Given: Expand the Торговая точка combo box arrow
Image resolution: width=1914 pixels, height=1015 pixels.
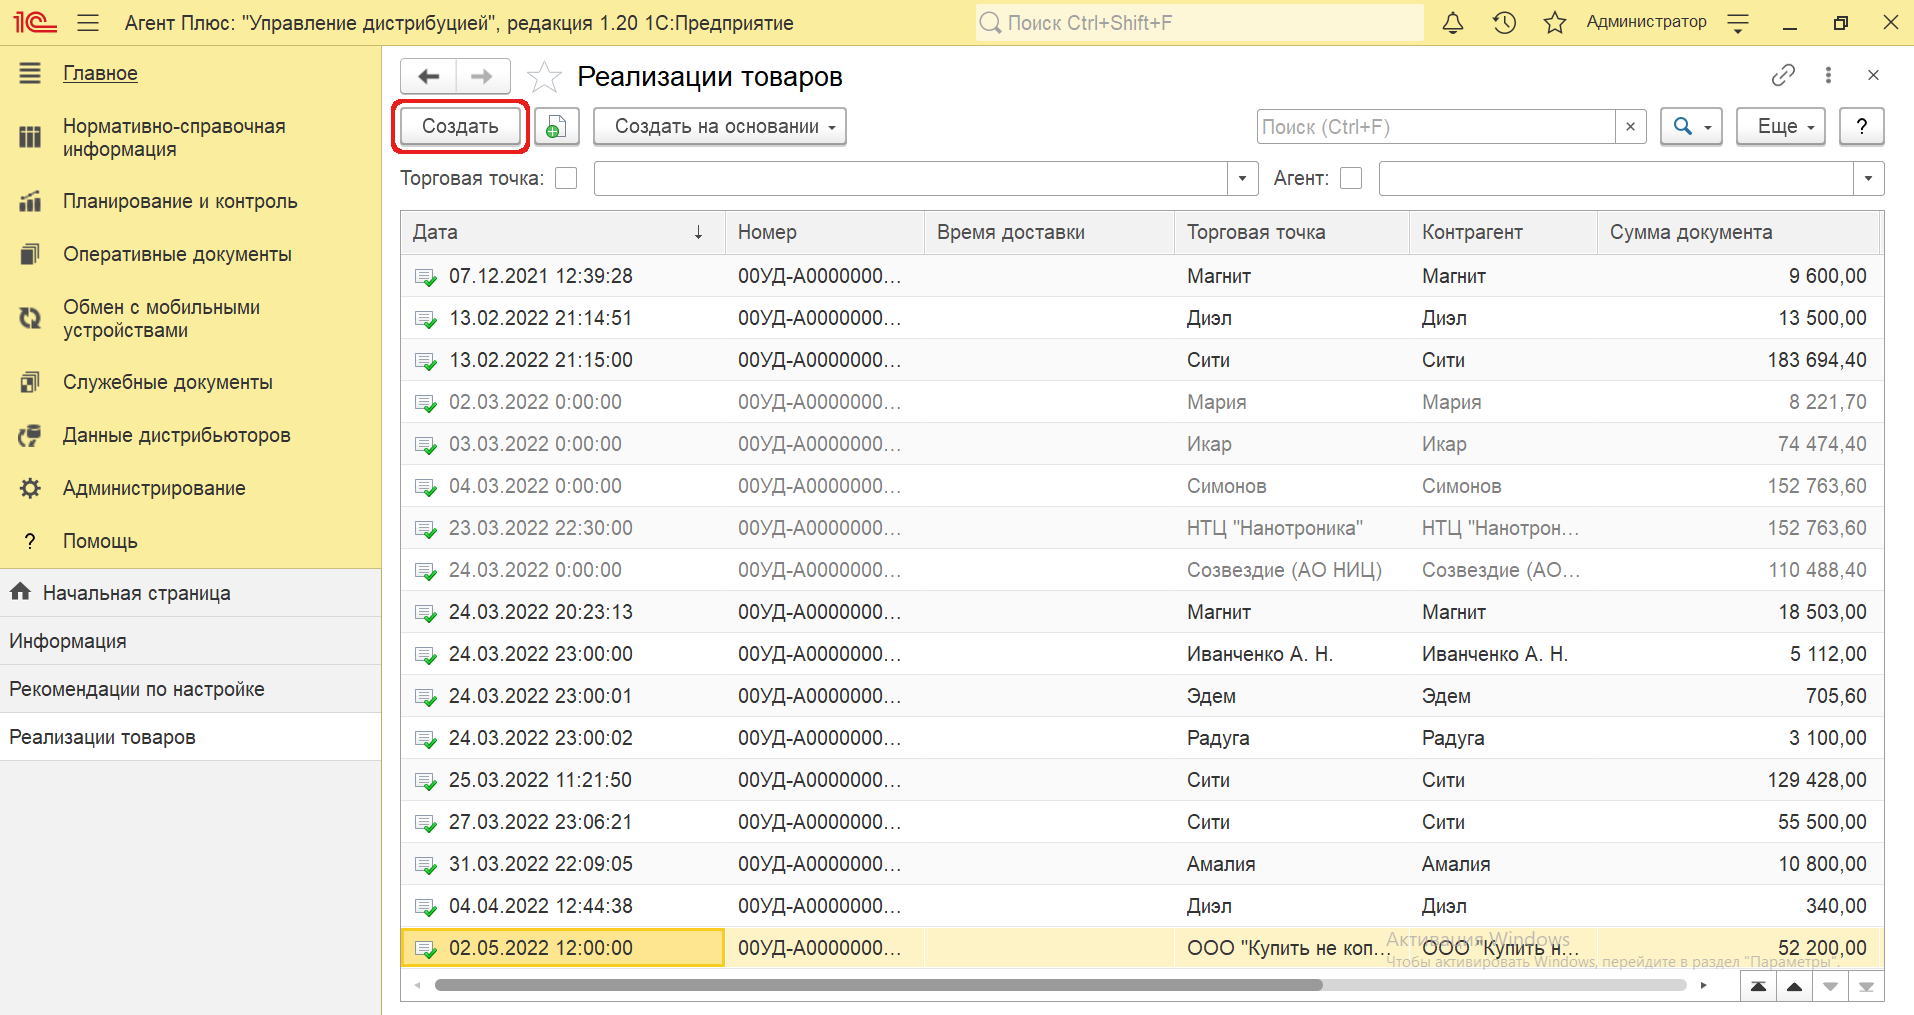Looking at the screenshot, I should point(1242,178).
